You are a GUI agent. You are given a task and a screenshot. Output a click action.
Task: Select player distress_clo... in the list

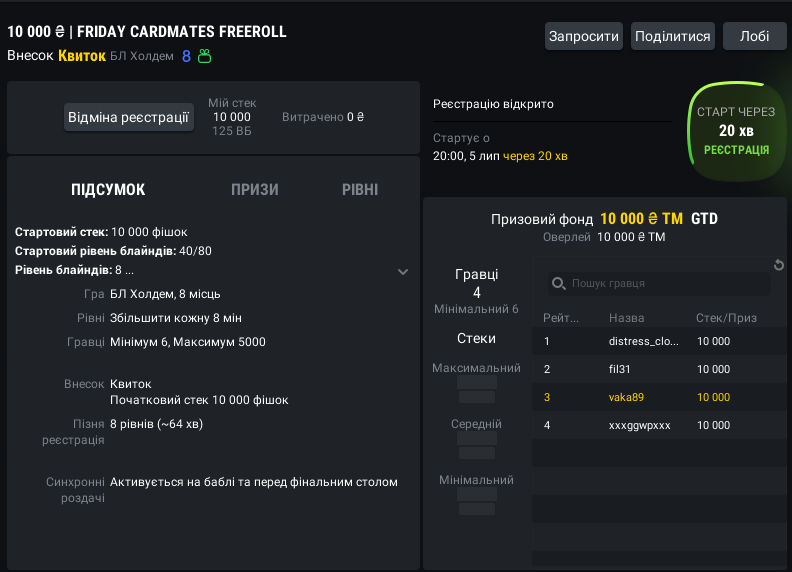[x=644, y=341]
